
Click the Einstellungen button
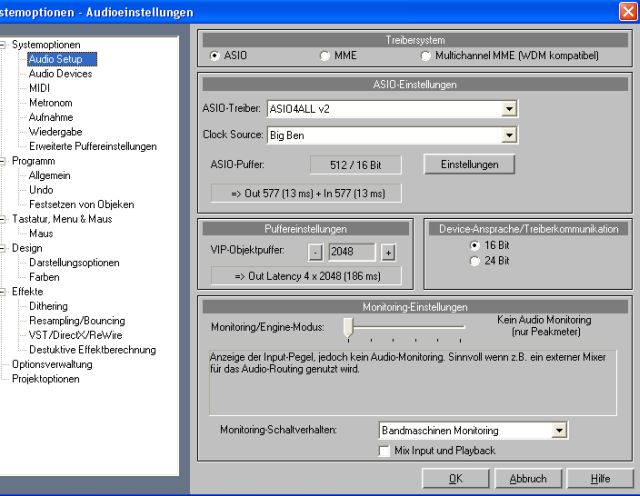[x=469, y=165]
